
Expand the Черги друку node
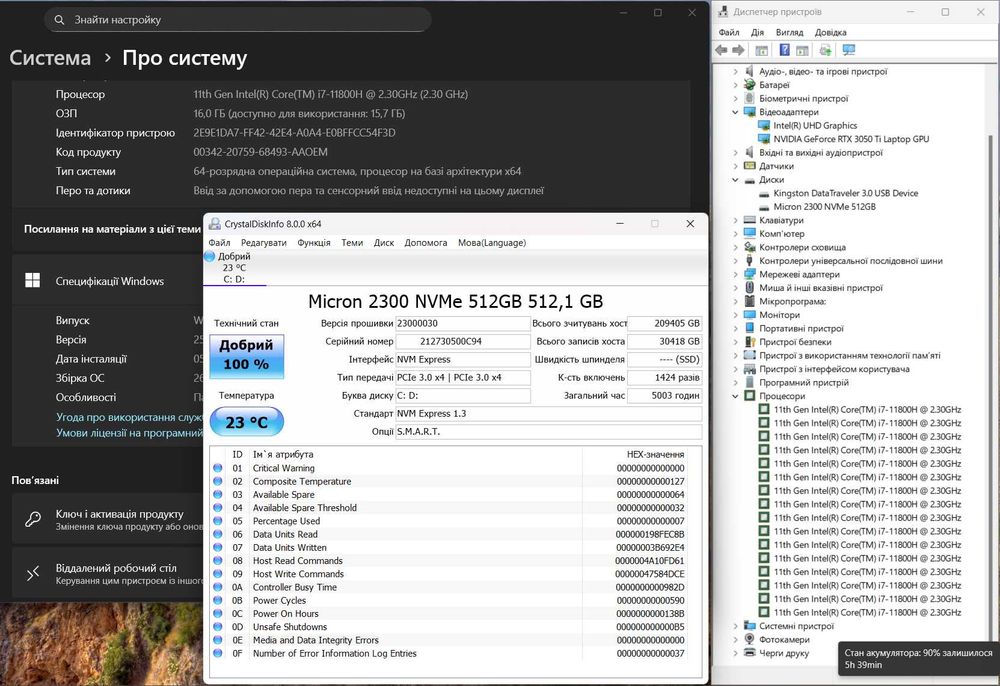click(735, 653)
